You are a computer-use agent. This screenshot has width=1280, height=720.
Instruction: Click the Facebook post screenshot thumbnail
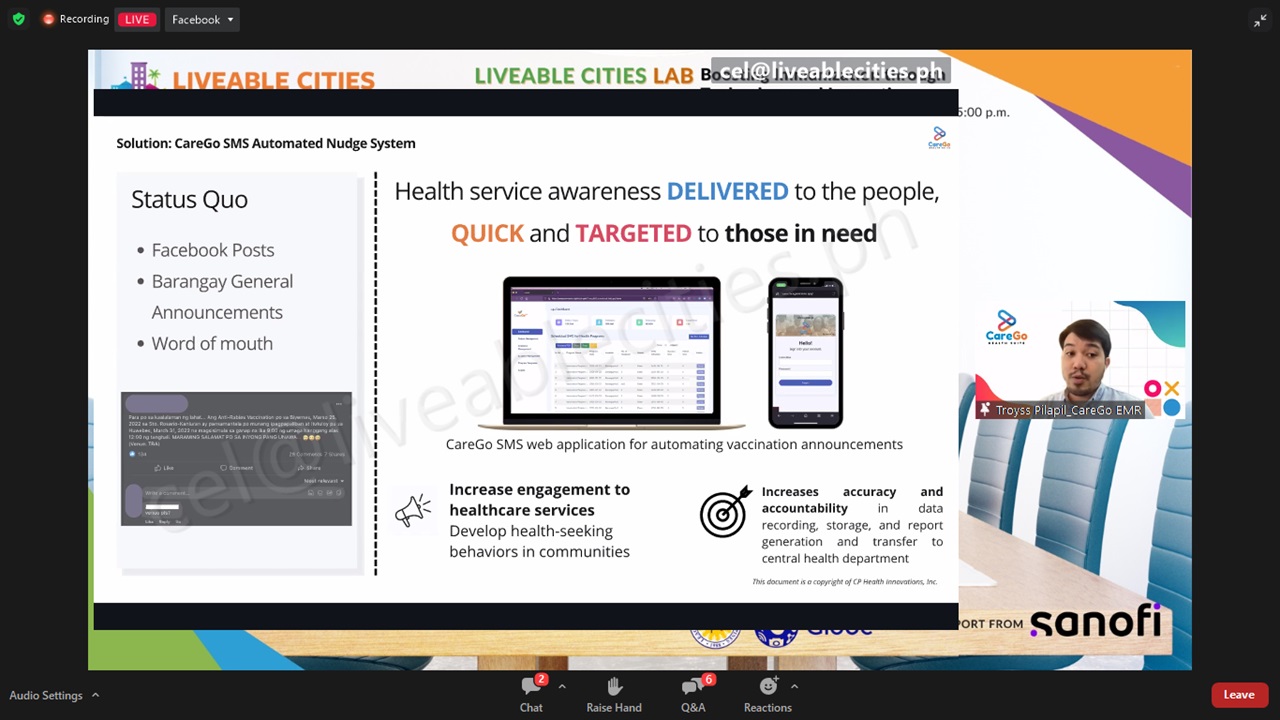click(x=236, y=459)
